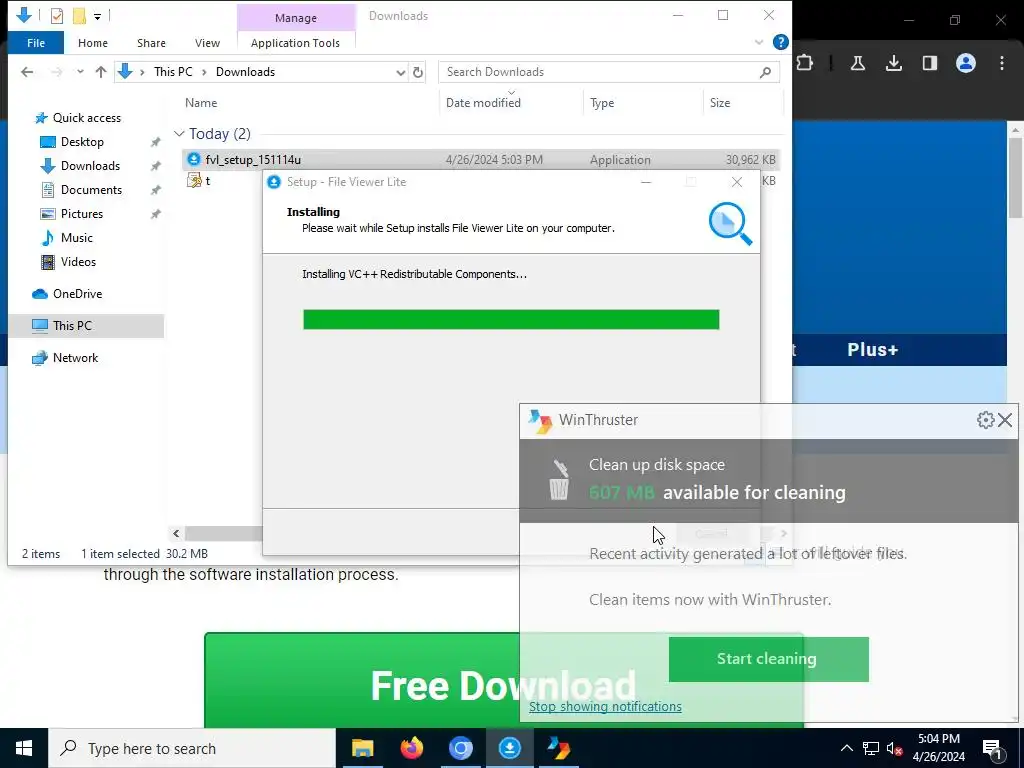This screenshot has width=1024, height=768.
Task: Switch to the Home ribbon tab
Action: [x=93, y=43]
